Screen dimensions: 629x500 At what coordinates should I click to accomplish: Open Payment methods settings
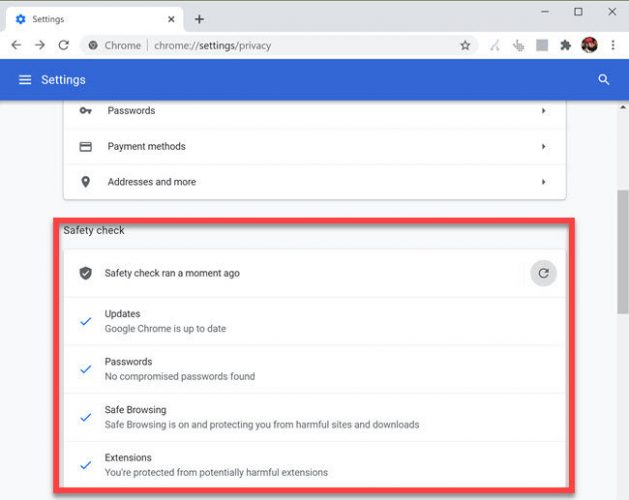[314, 146]
